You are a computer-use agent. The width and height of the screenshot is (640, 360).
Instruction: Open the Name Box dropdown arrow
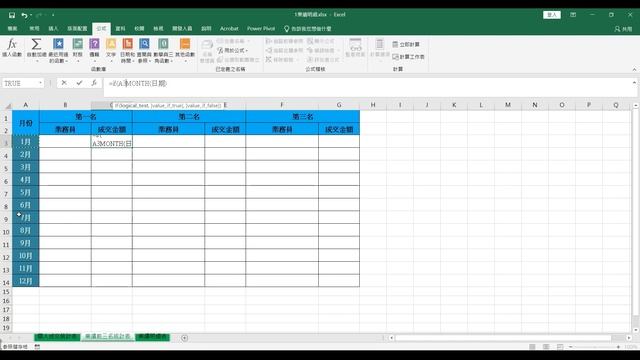coord(40,83)
